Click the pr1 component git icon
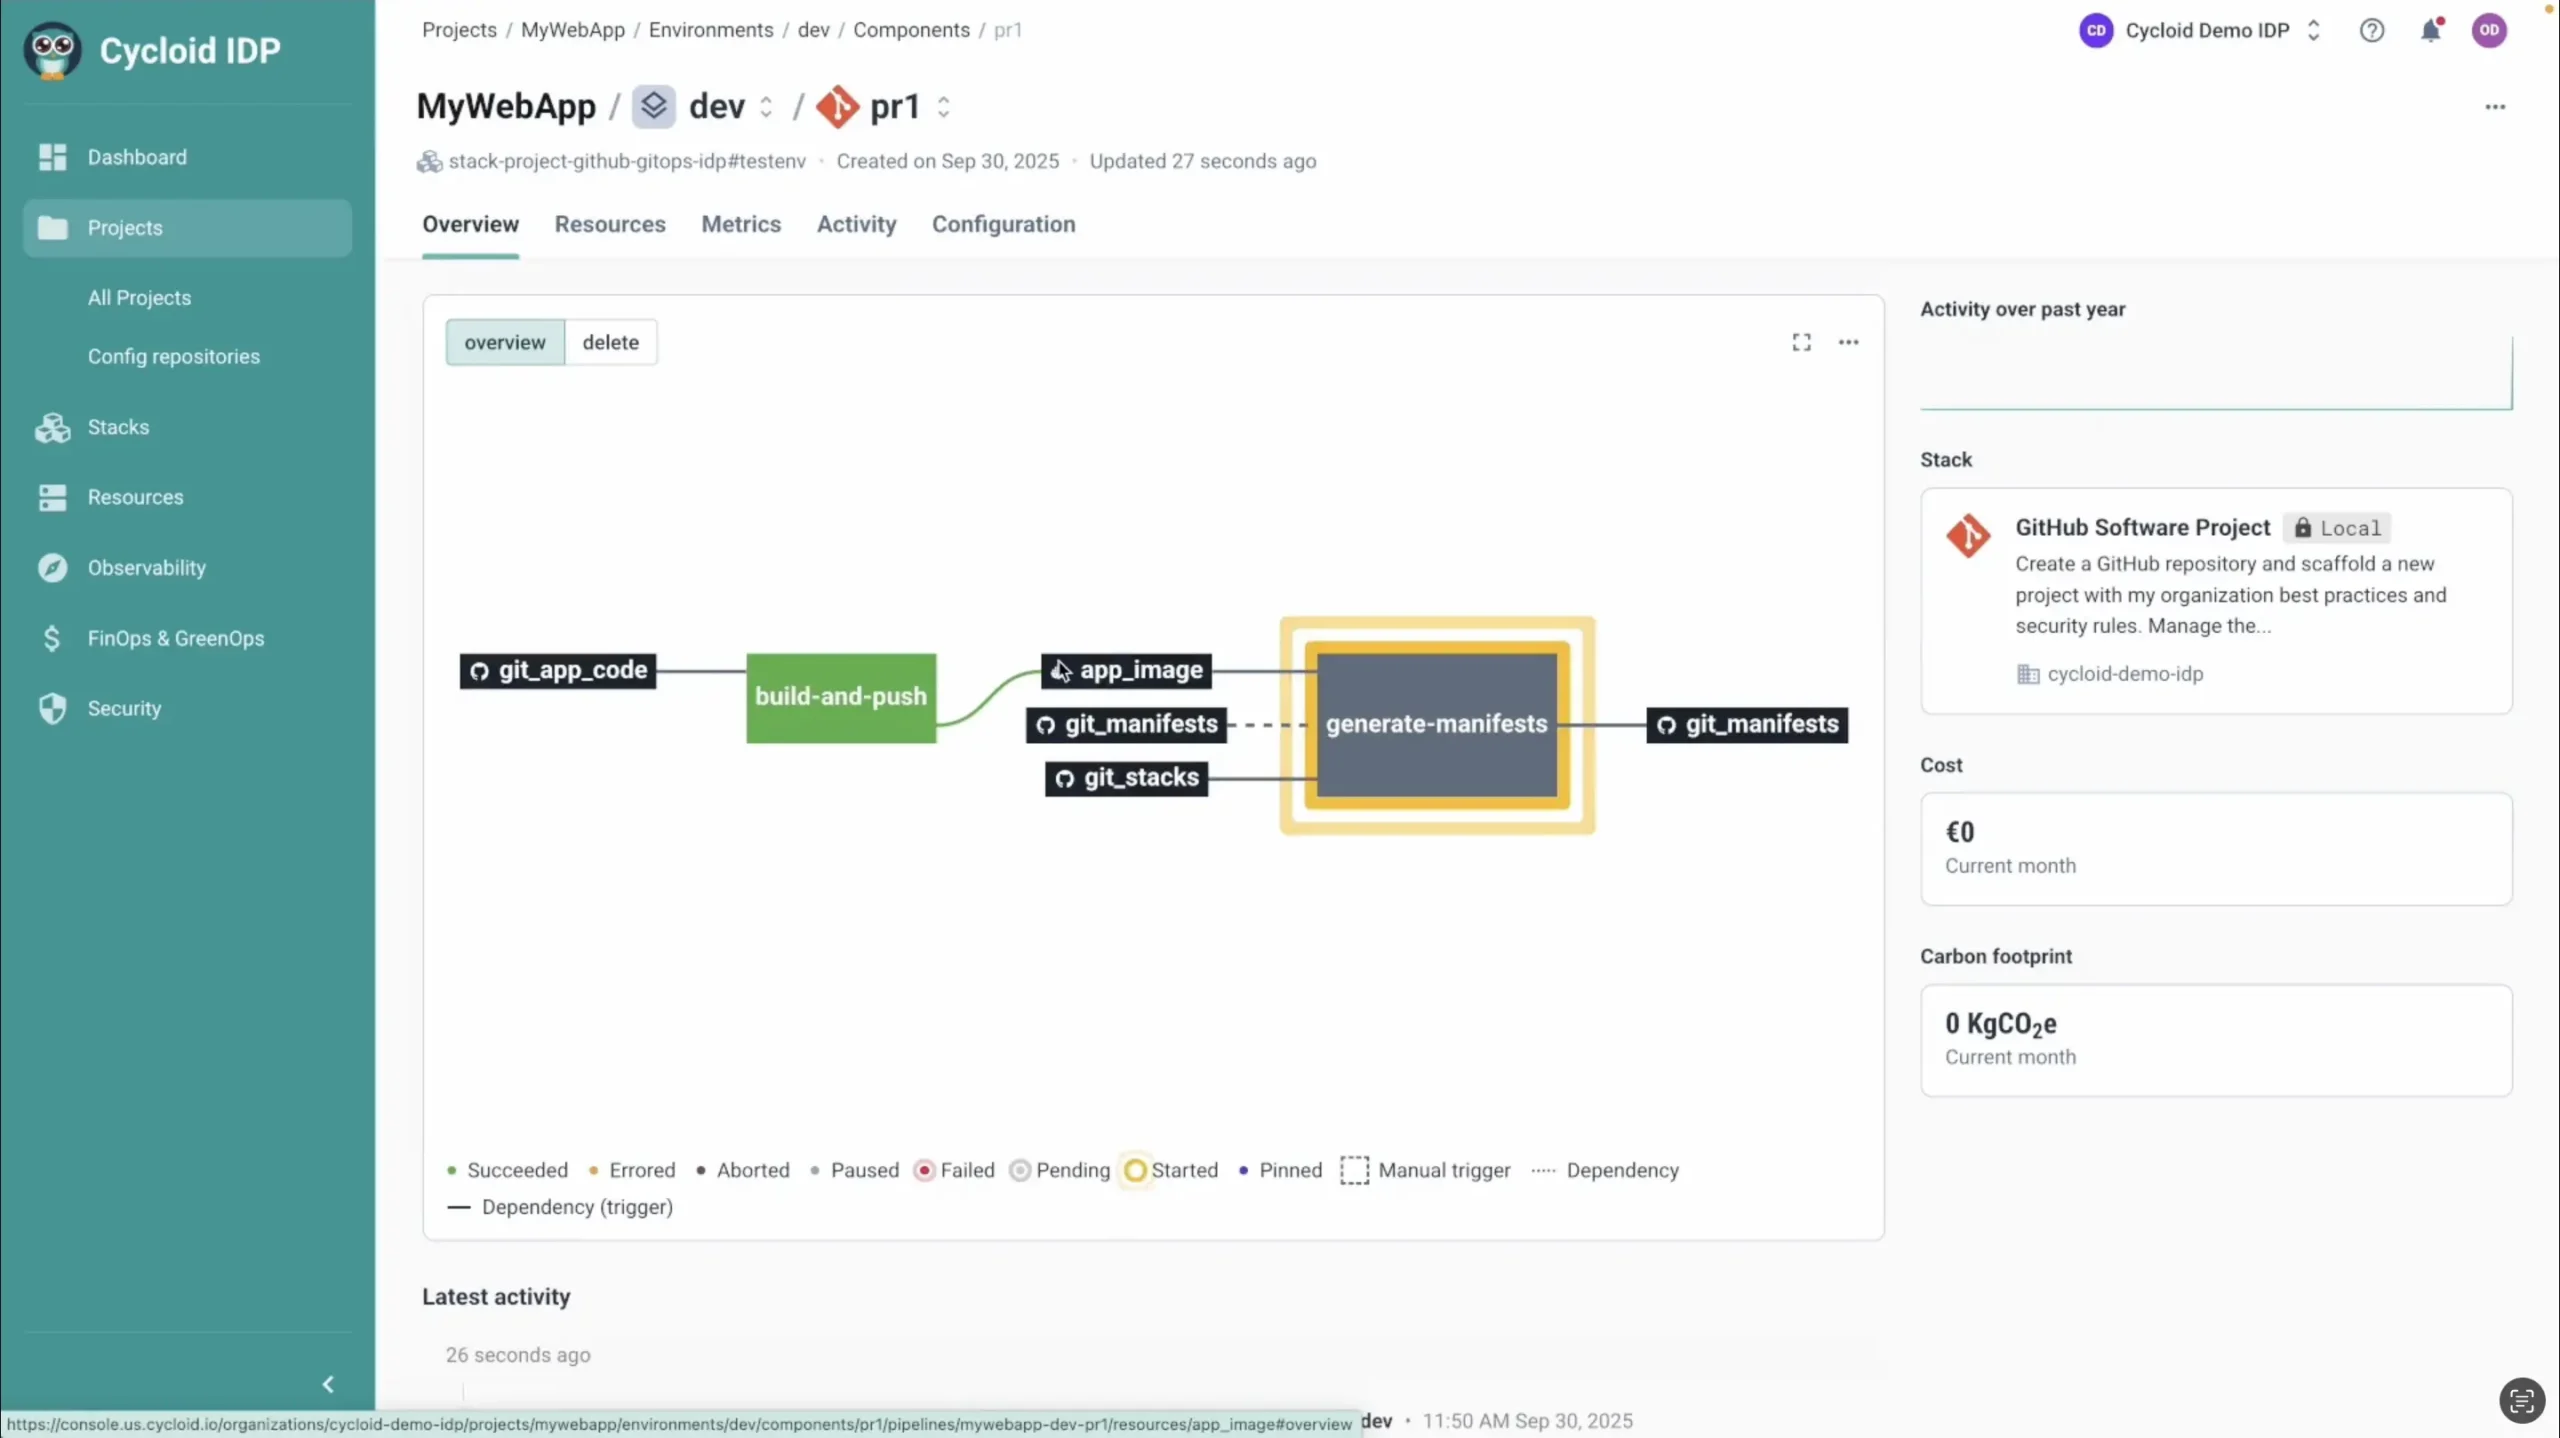The width and height of the screenshot is (2560, 1438). pos(837,106)
